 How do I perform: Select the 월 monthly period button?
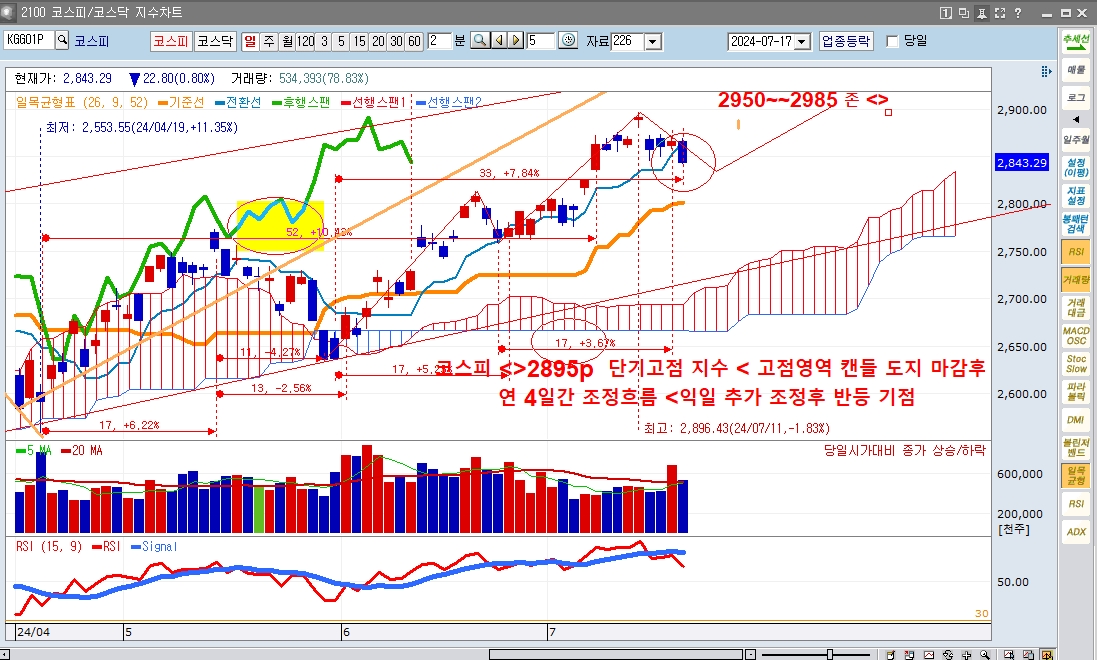click(x=287, y=41)
